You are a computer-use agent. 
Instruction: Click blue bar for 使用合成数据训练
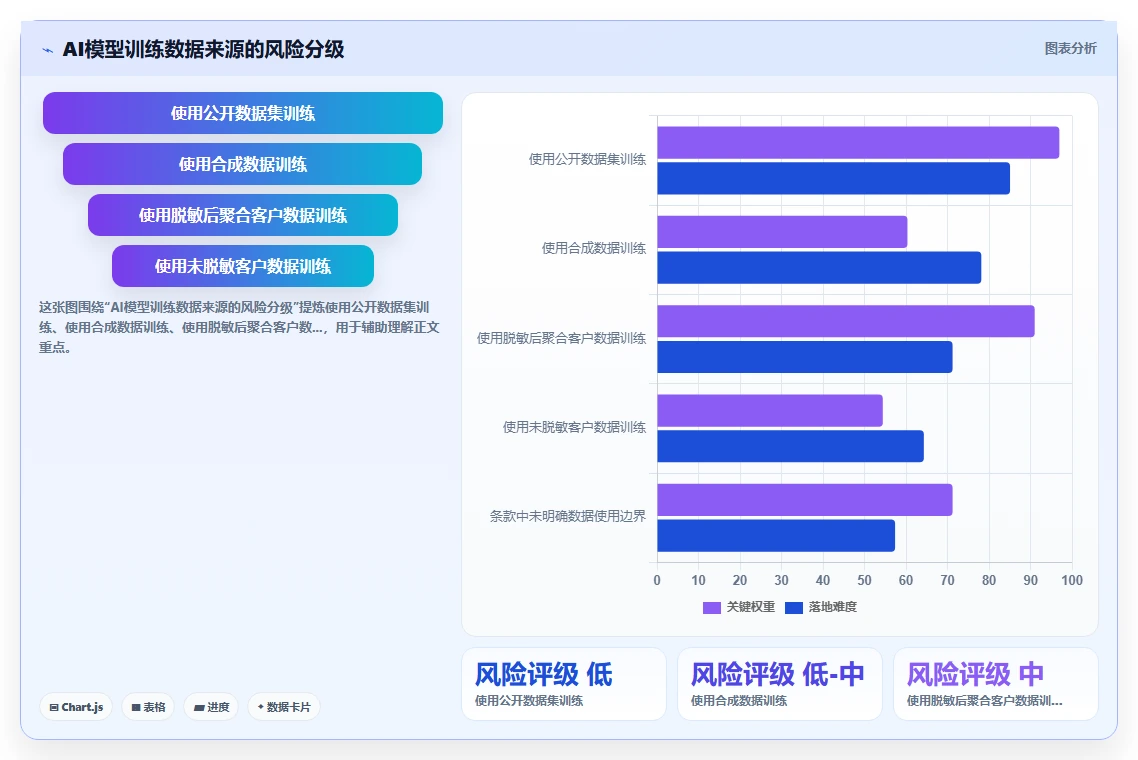point(819,268)
